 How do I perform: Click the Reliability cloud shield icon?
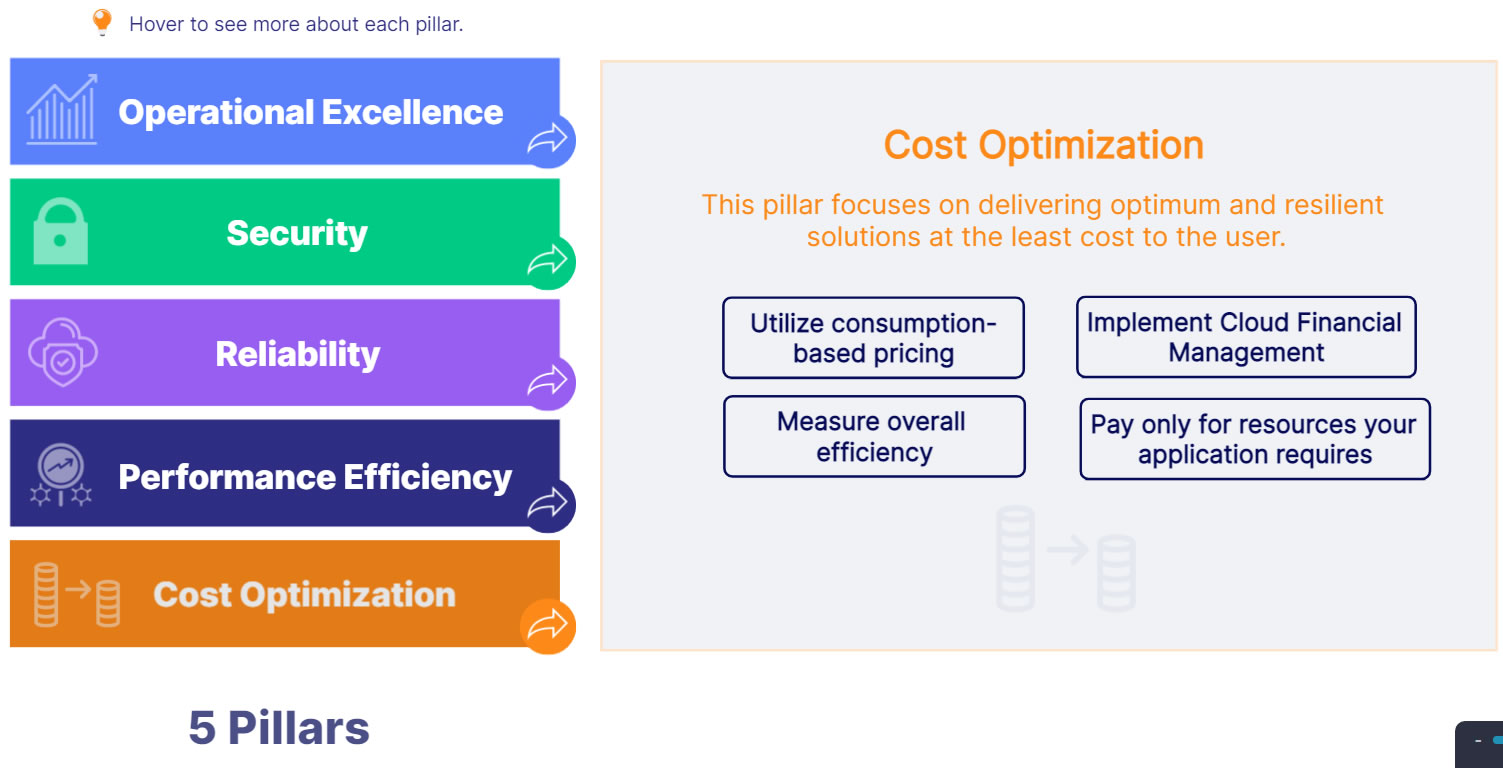tap(63, 353)
